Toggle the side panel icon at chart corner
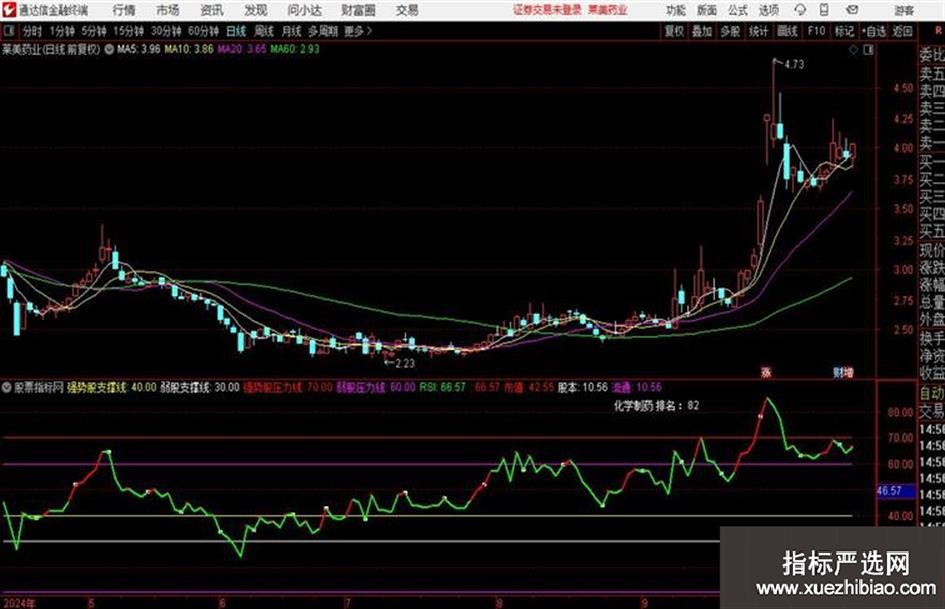The width and height of the screenshot is (945, 609). (868, 50)
